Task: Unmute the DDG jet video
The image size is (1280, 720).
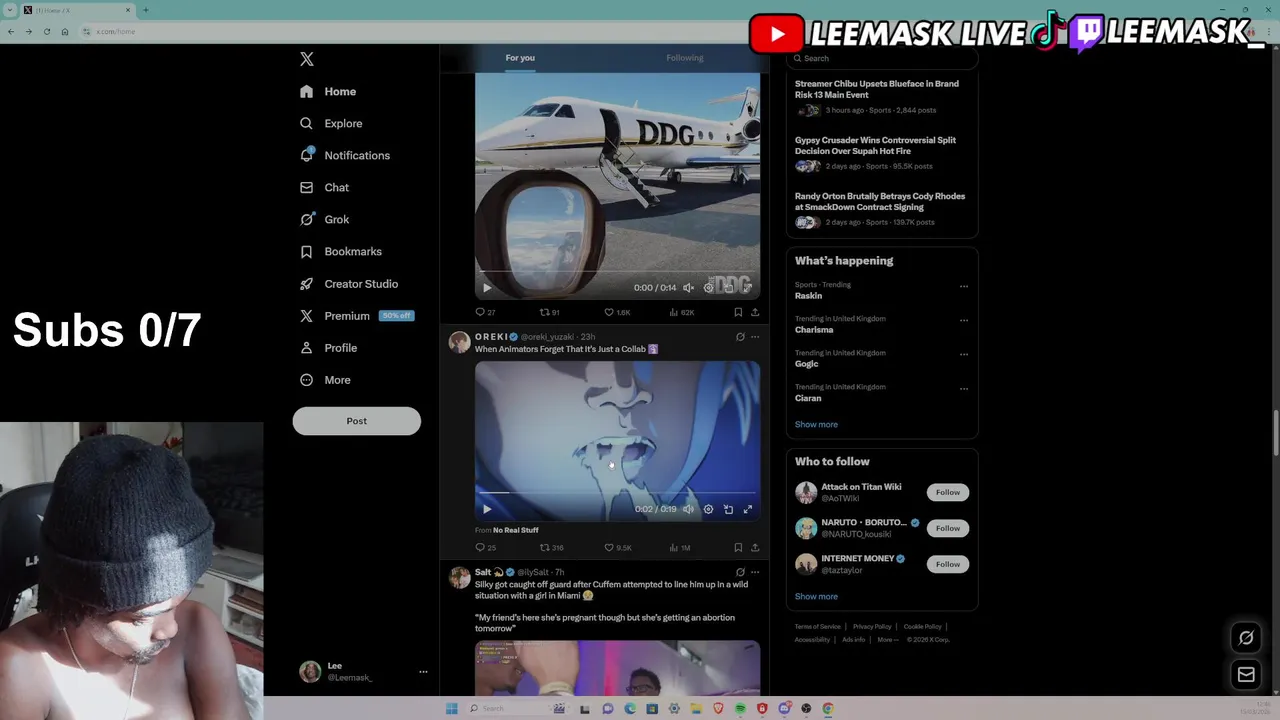Action: [x=688, y=288]
